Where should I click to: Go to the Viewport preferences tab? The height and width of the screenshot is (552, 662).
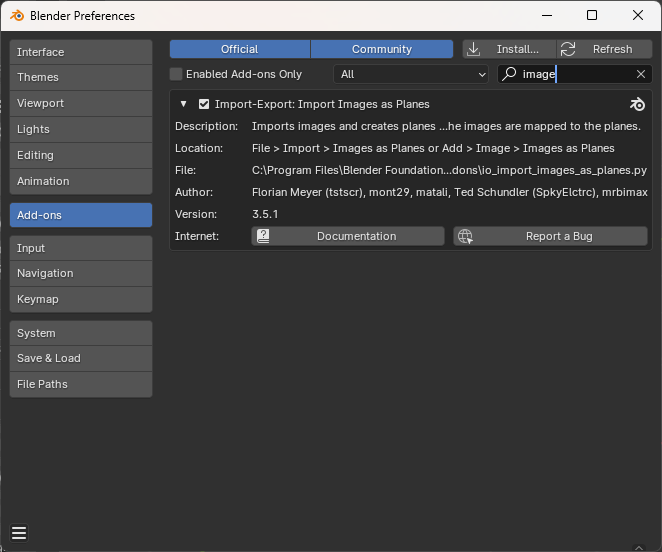coord(80,103)
